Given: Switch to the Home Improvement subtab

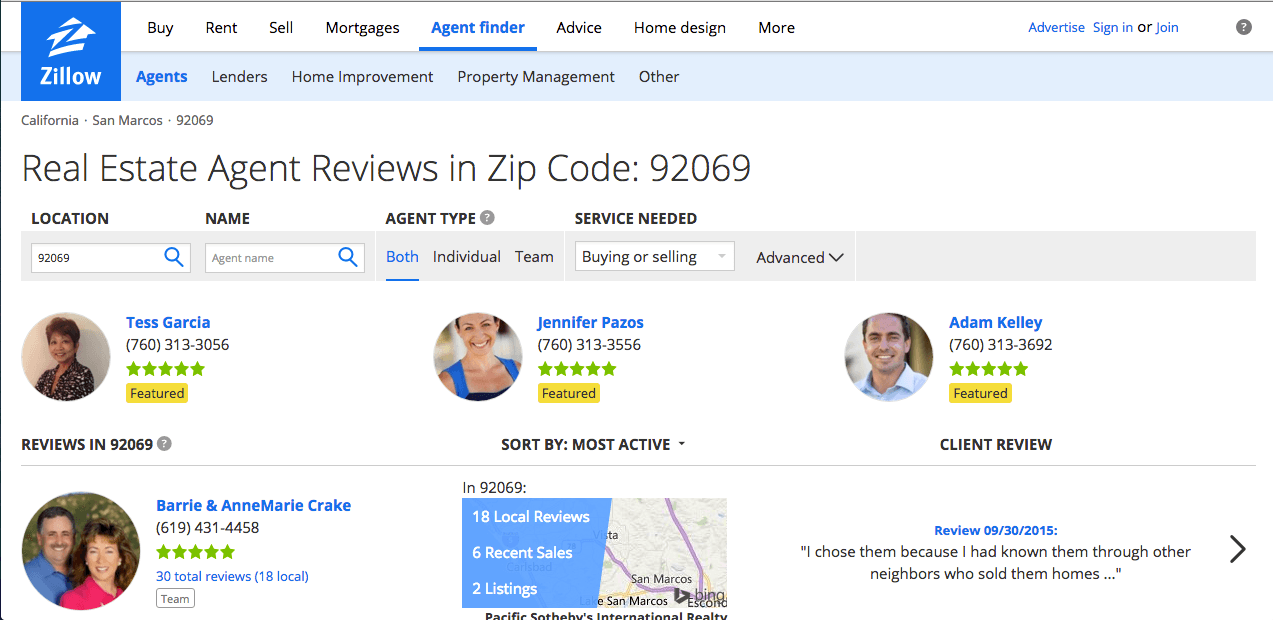Looking at the screenshot, I should [x=363, y=76].
